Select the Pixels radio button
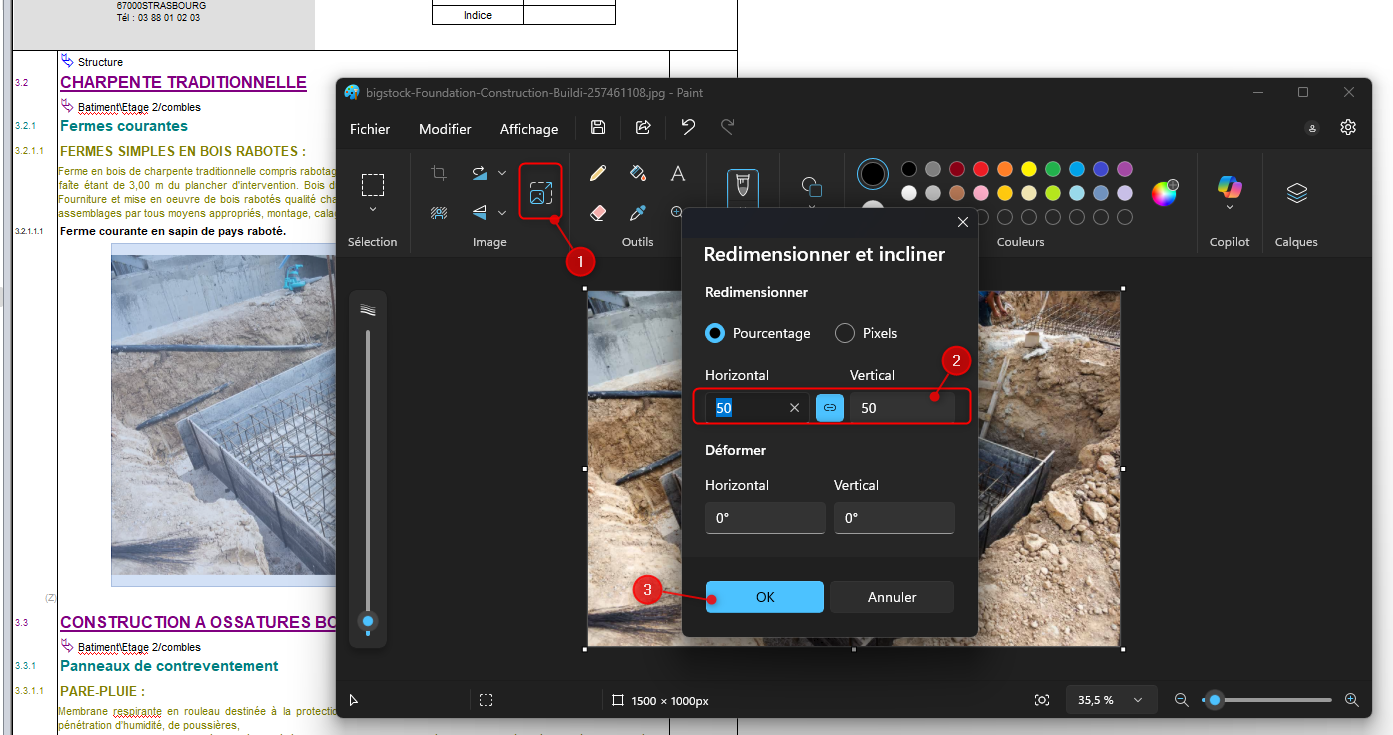 (845, 333)
